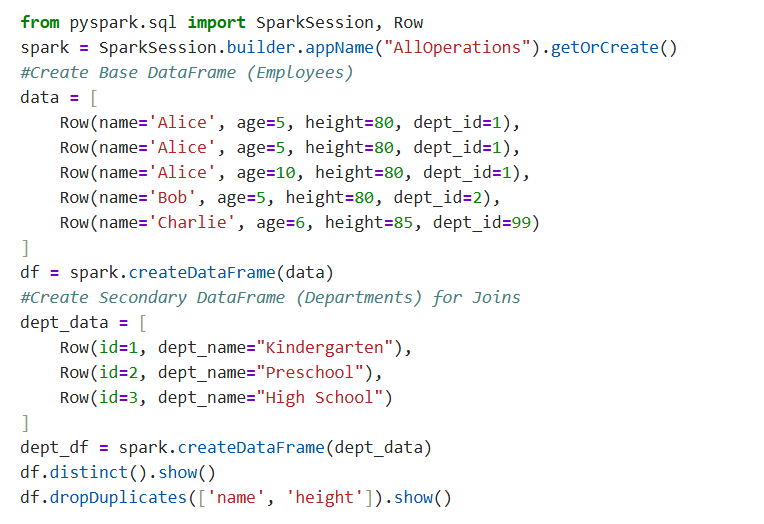Click the "AllOperations" string

[x=457, y=47]
